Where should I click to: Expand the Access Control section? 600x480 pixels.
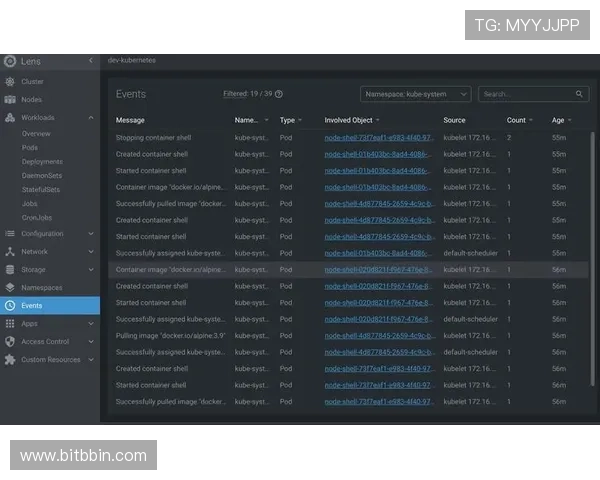pos(91,342)
